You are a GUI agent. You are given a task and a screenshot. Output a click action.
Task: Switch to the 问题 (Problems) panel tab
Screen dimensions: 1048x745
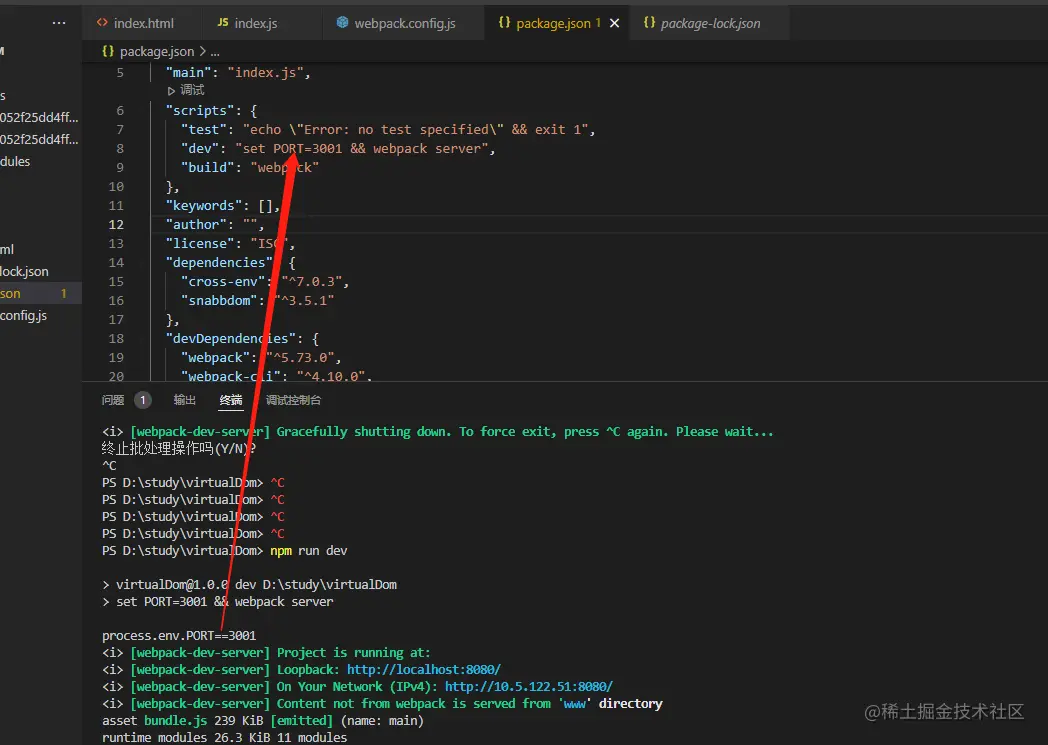pyautogui.click(x=113, y=400)
